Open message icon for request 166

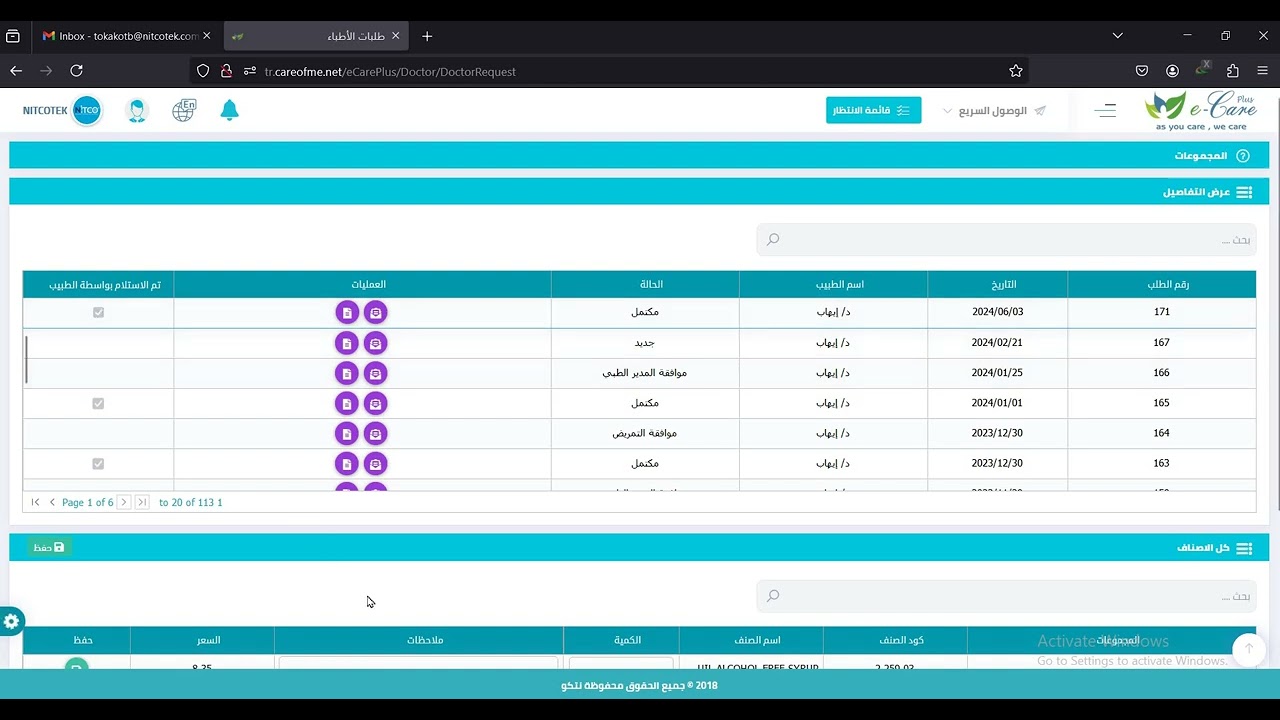[375, 373]
